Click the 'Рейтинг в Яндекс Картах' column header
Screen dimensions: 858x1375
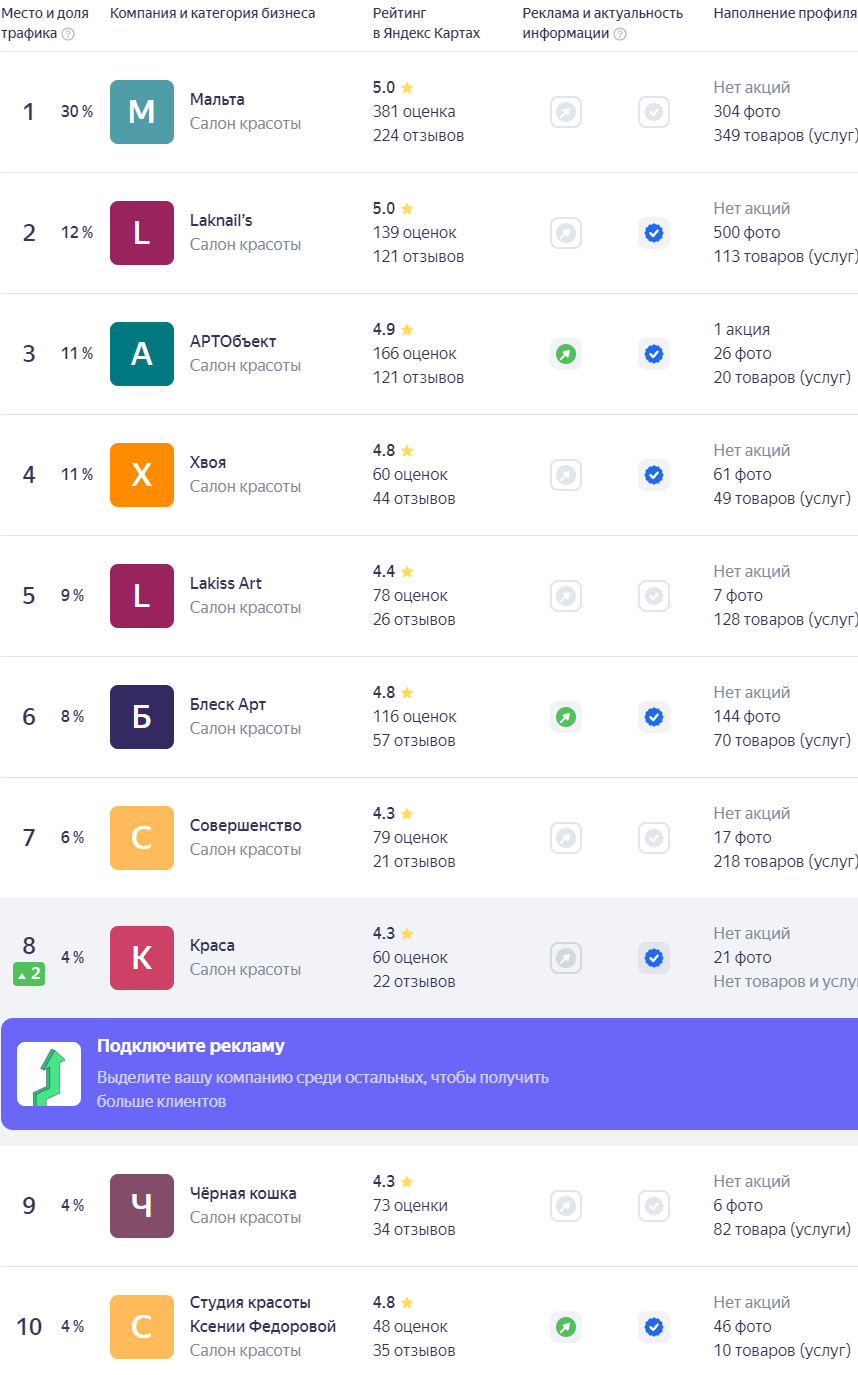(x=427, y=23)
